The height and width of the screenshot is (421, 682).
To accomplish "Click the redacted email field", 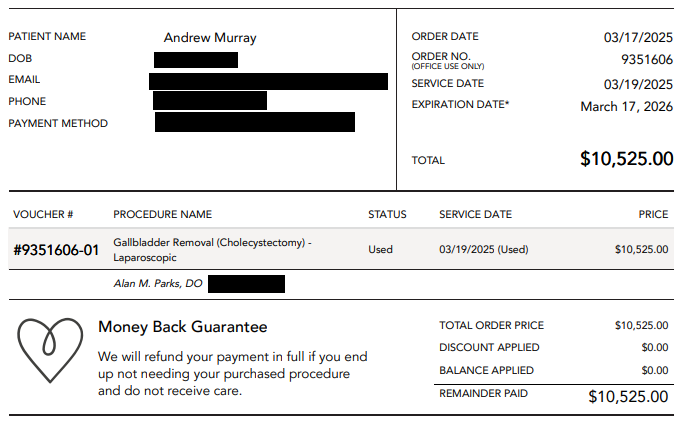I will pos(268,81).
